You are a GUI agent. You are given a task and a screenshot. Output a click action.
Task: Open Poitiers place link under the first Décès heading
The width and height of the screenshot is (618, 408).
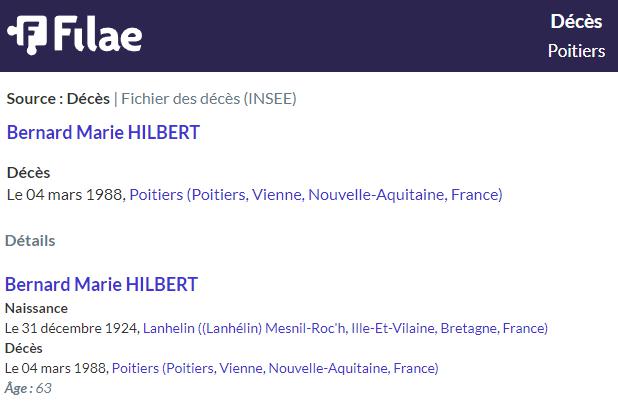point(316,194)
